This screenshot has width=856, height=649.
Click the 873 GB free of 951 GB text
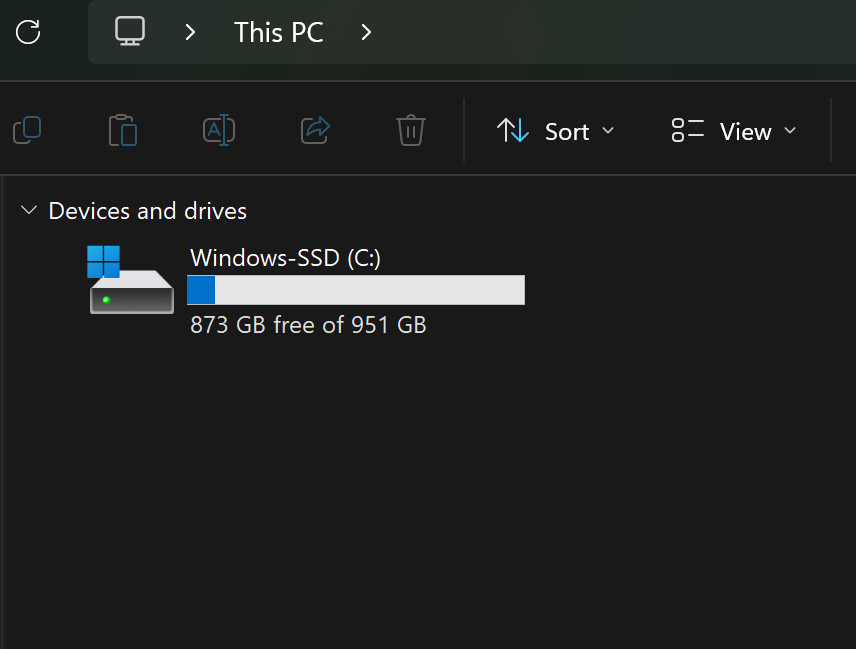tap(308, 325)
